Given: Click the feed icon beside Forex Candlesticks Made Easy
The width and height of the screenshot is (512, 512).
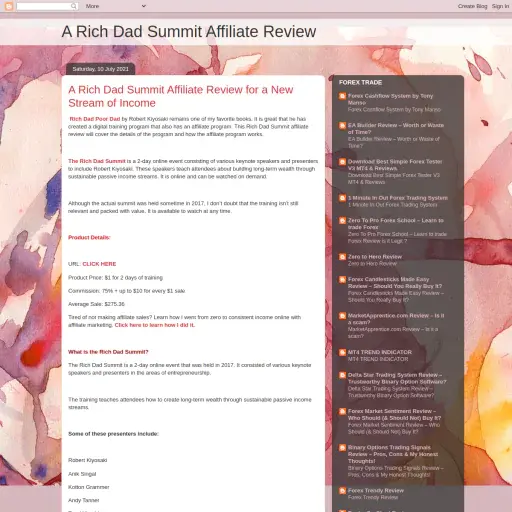Looking at the screenshot, I should point(342,280).
